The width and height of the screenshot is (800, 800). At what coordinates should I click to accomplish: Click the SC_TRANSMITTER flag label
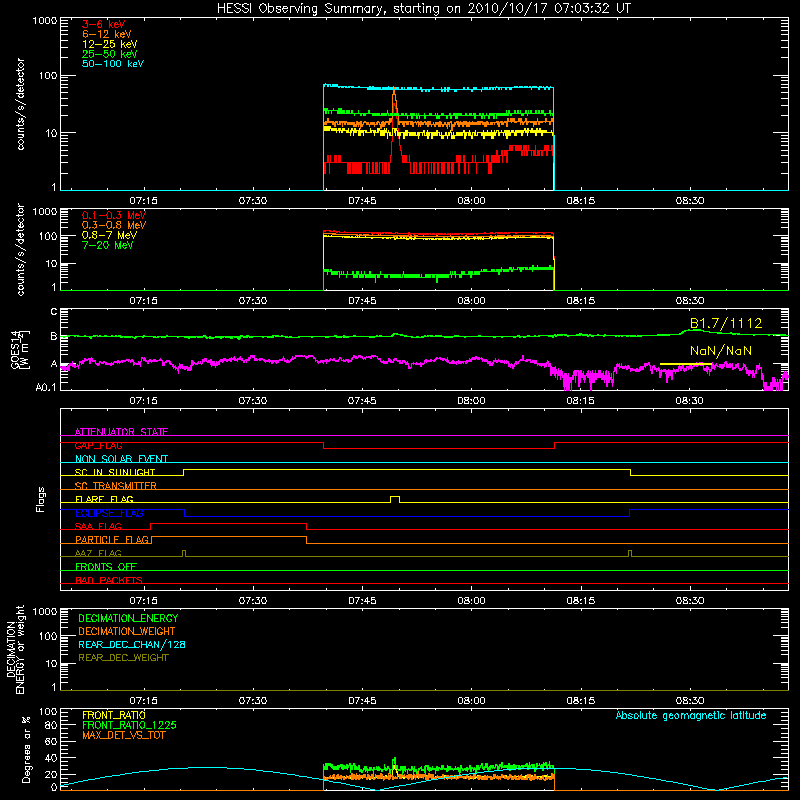[116, 486]
